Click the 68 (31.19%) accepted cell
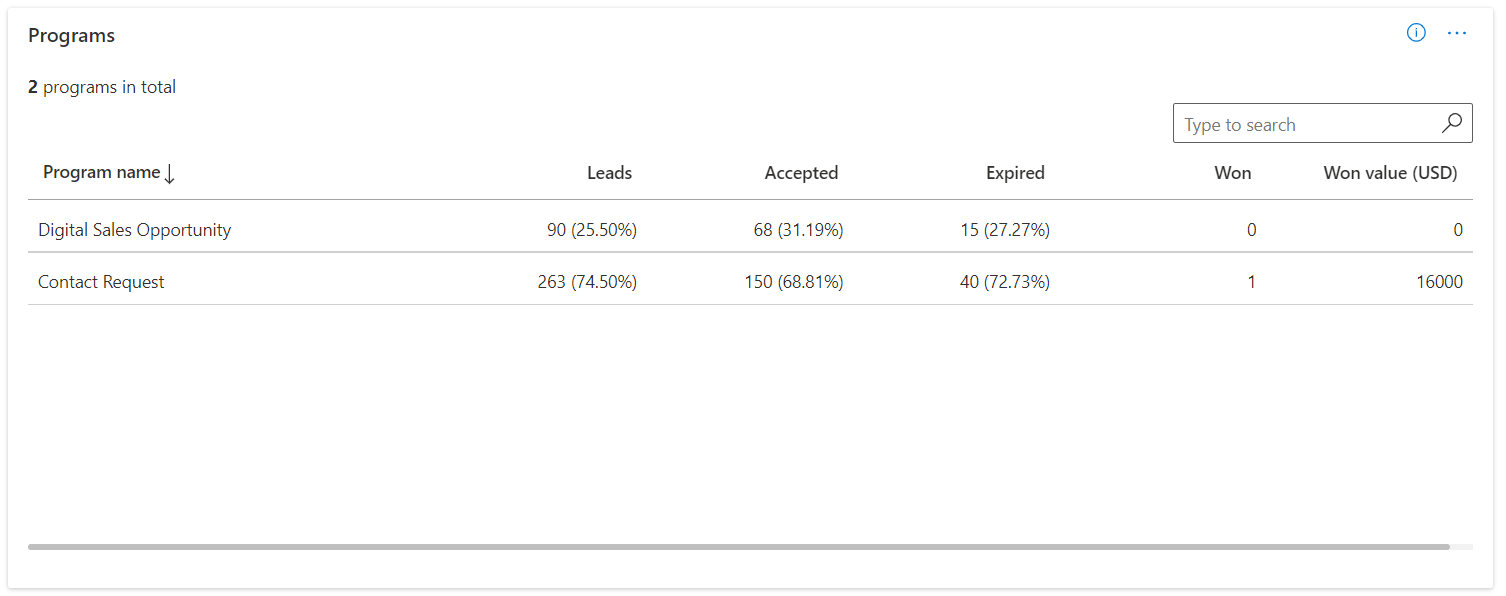The height and width of the screenshot is (596, 1506). coord(798,230)
